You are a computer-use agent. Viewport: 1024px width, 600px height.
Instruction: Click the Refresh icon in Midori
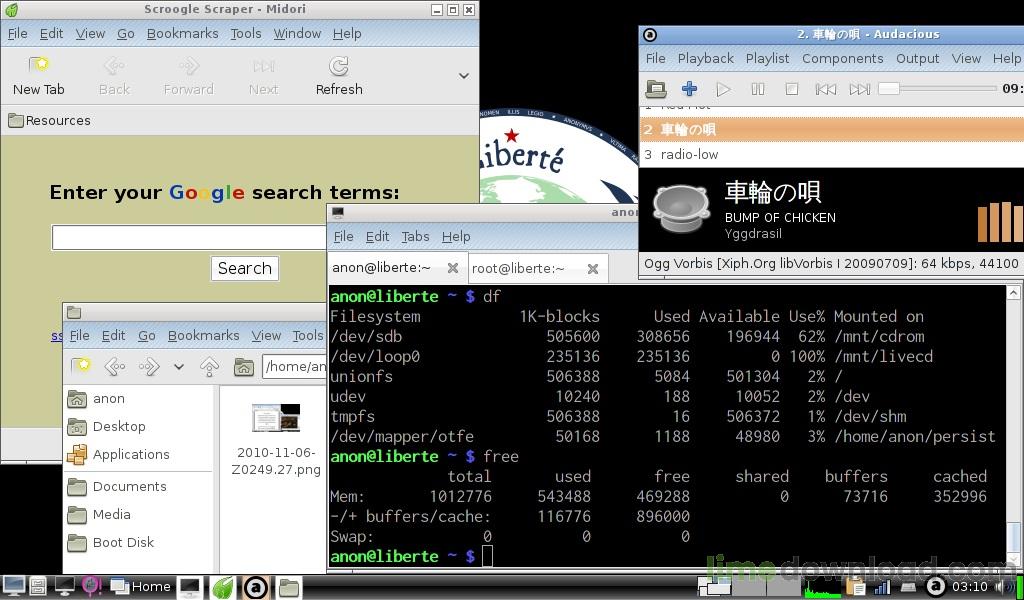[x=339, y=67]
